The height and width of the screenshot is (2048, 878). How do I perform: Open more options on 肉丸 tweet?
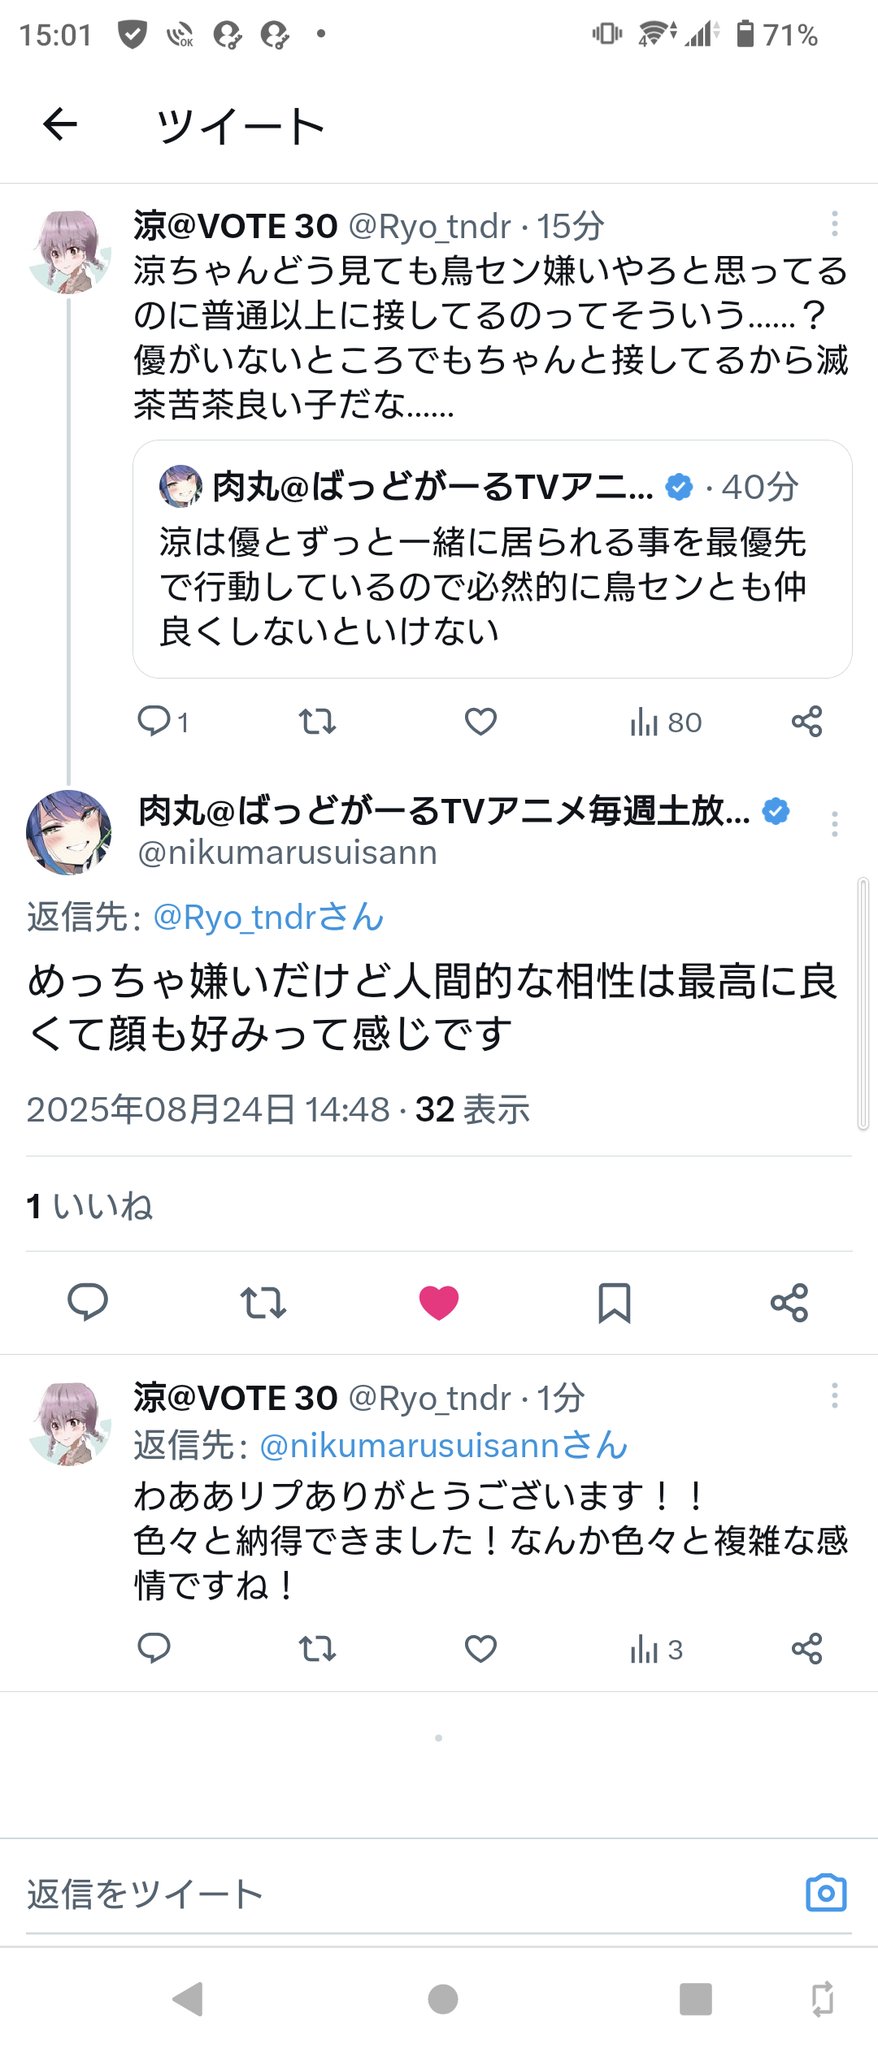834,824
